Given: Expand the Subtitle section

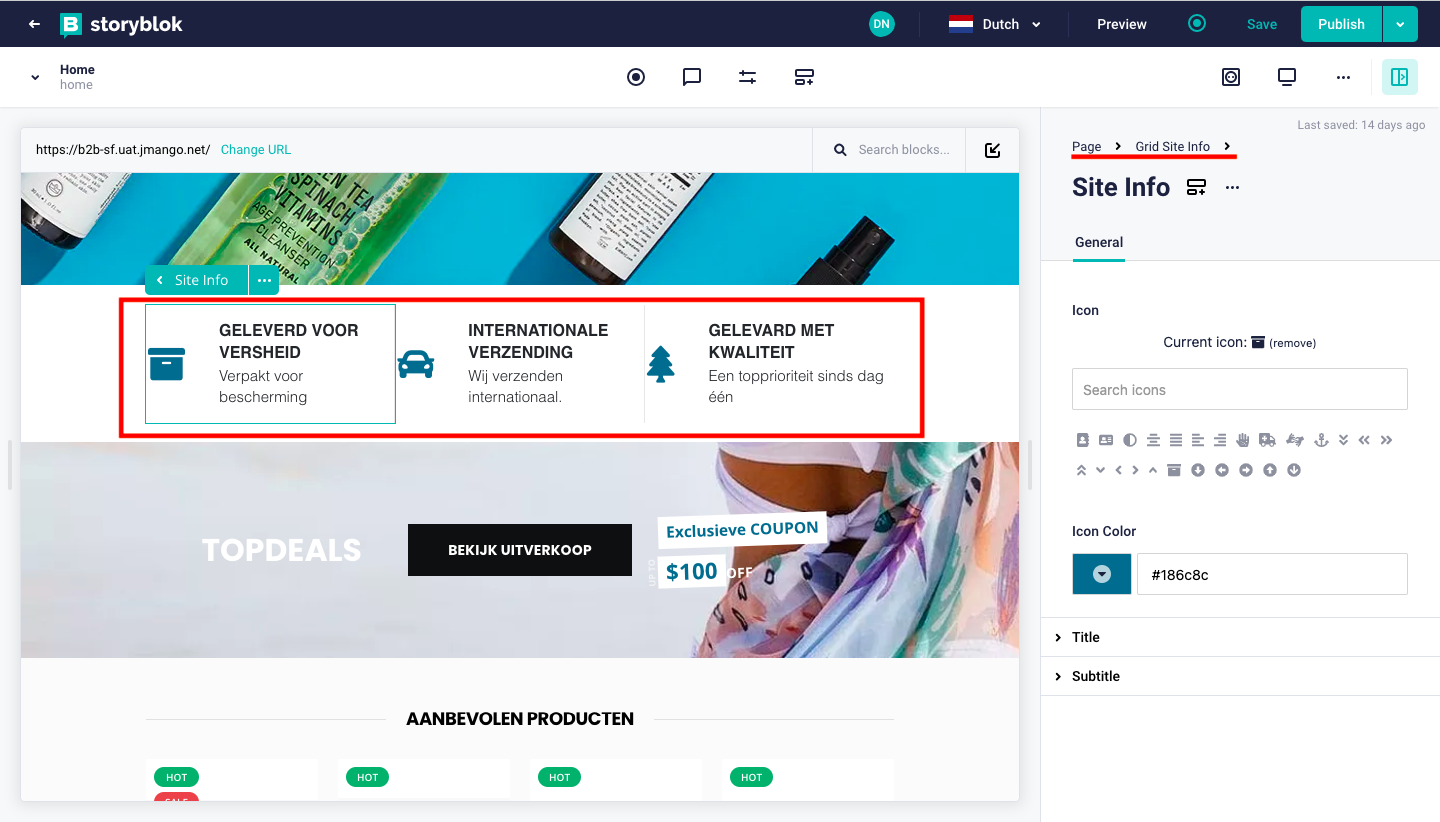Looking at the screenshot, I should coord(1095,676).
